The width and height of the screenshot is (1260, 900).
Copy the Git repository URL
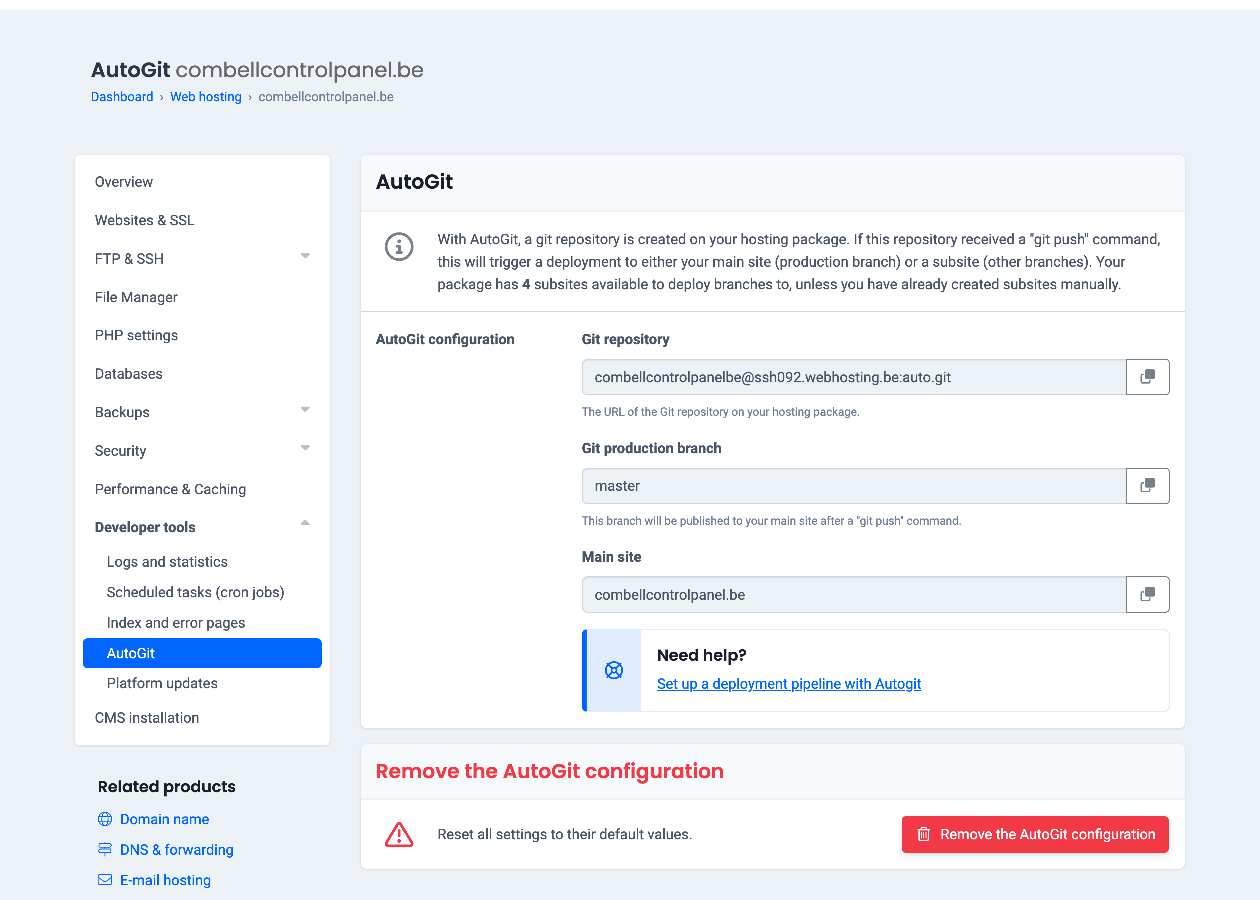[x=1148, y=377]
